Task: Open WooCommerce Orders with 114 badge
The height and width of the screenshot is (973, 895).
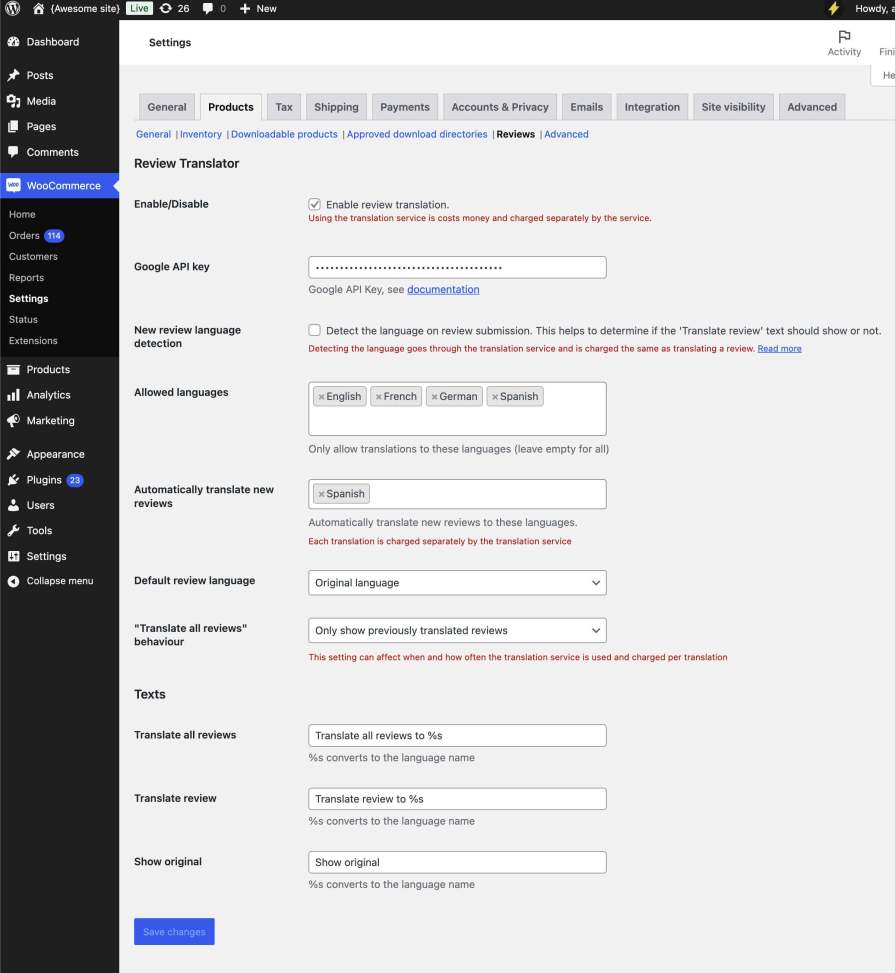Action: tap(36, 236)
